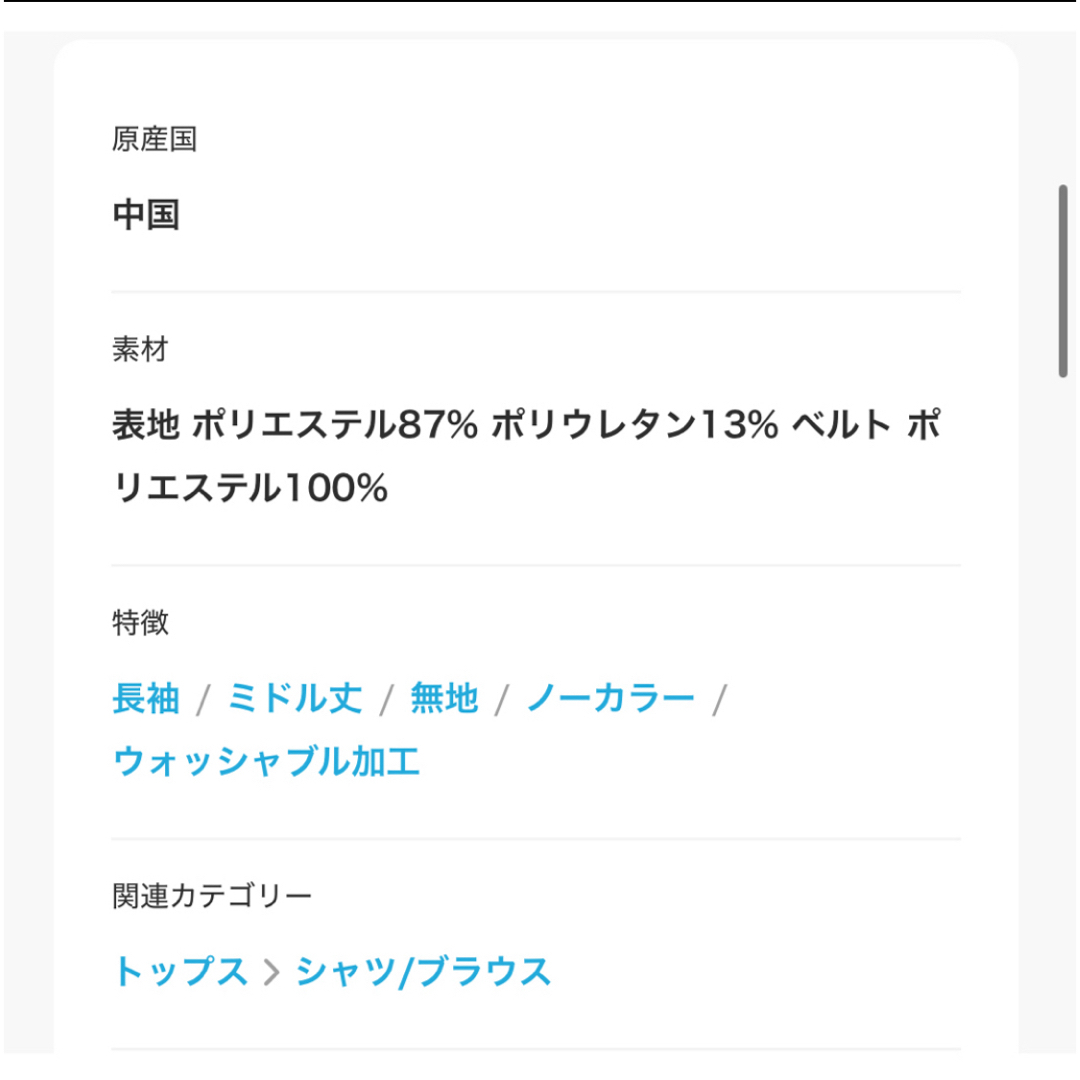This screenshot has width=1080, height=1080.
Task: Open the ミドル丈 feature link
Action: coord(295,698)
